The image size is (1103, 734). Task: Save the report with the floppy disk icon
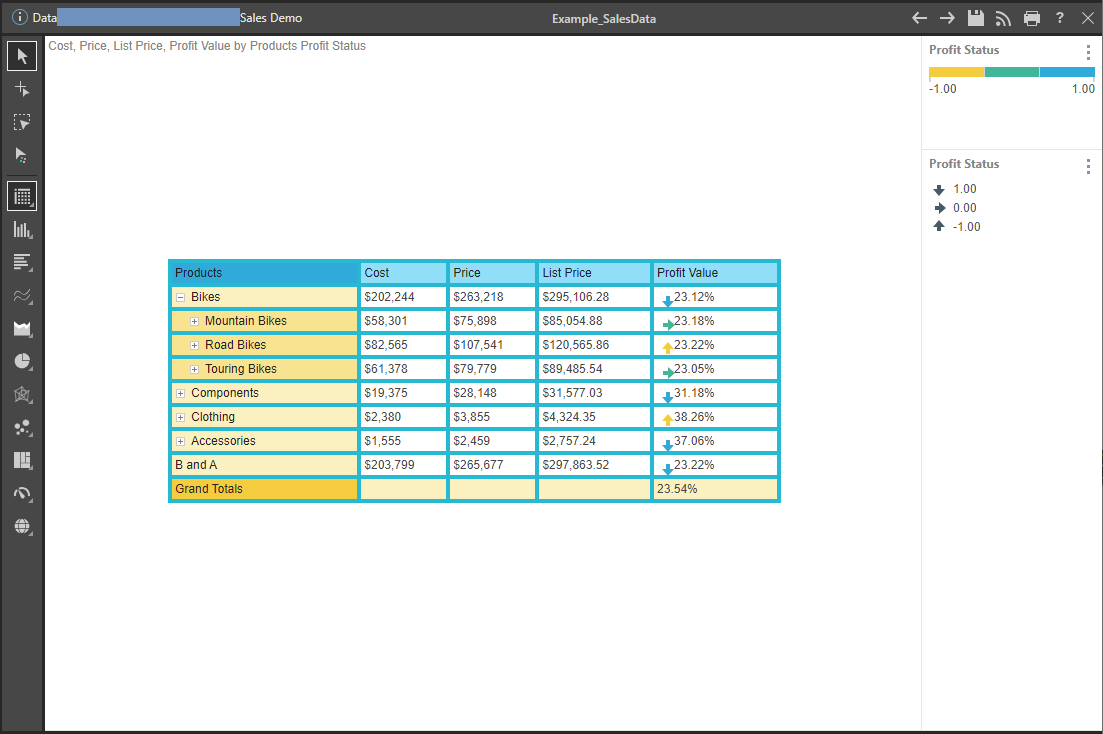975,18
